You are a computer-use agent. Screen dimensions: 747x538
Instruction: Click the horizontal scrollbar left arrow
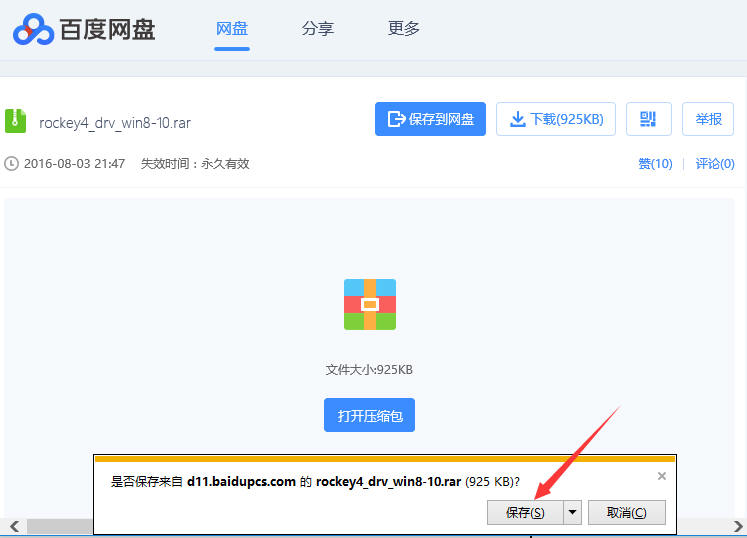pyautogui.click(x=14, y=527)
